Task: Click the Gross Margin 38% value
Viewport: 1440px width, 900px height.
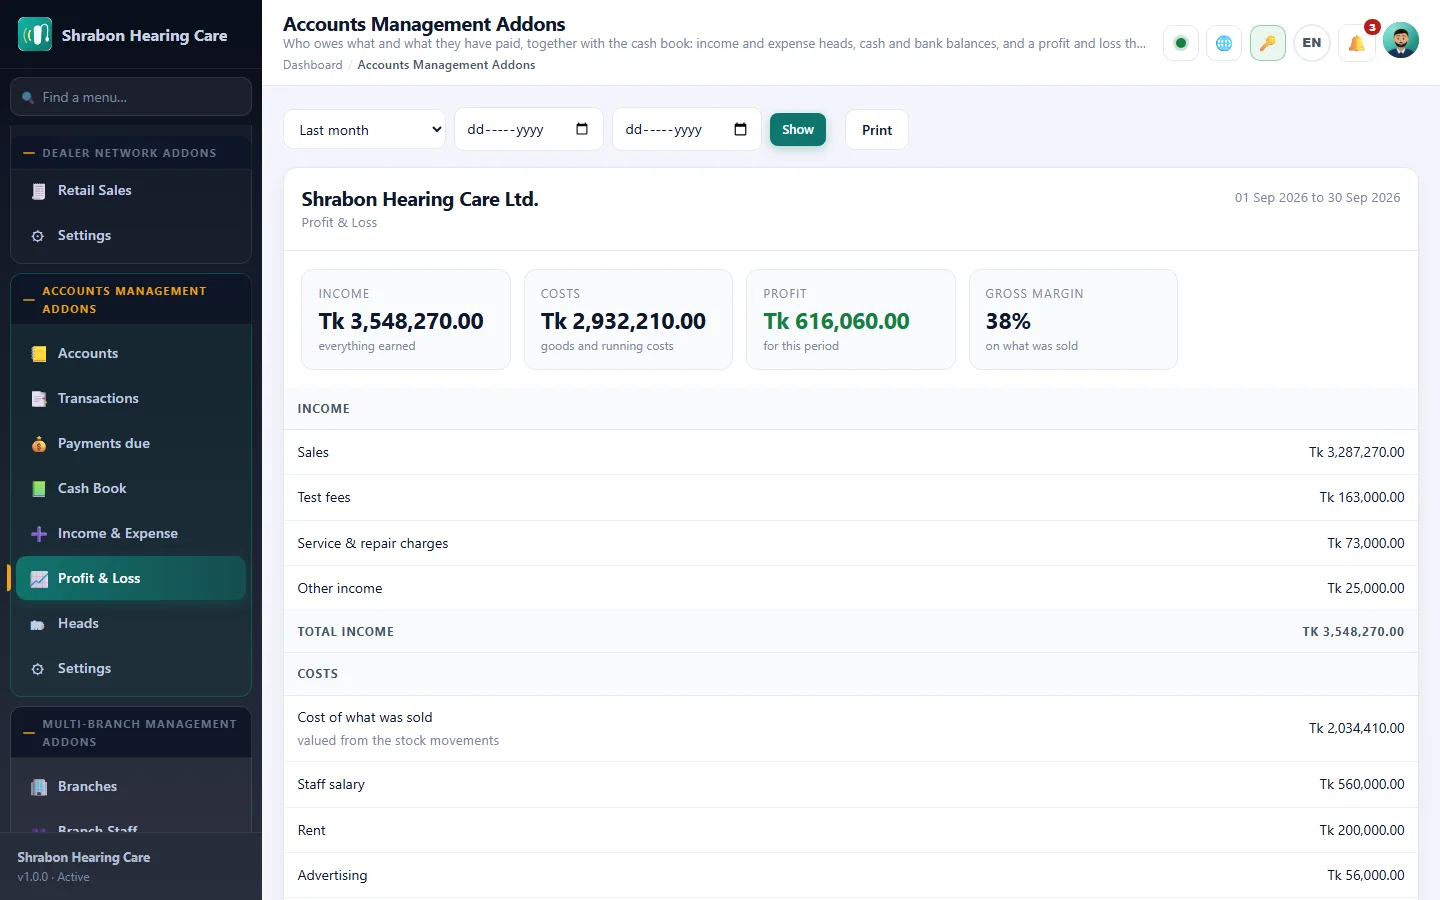Action: click(1008, 321)
